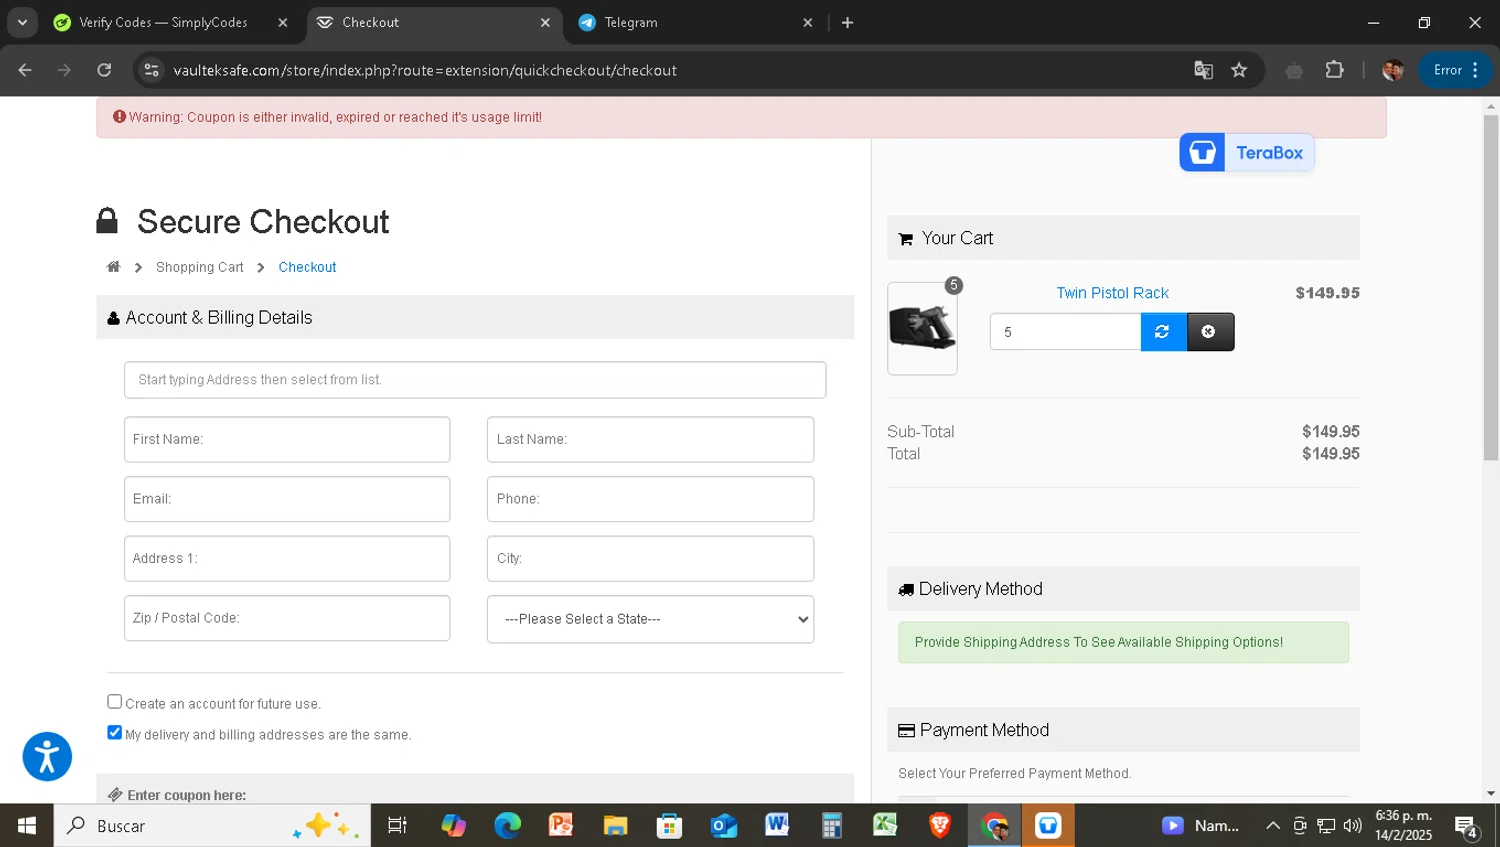Open the volume control in system tray
Screen dimensions: 1500x847
(x=1352, y=826)
